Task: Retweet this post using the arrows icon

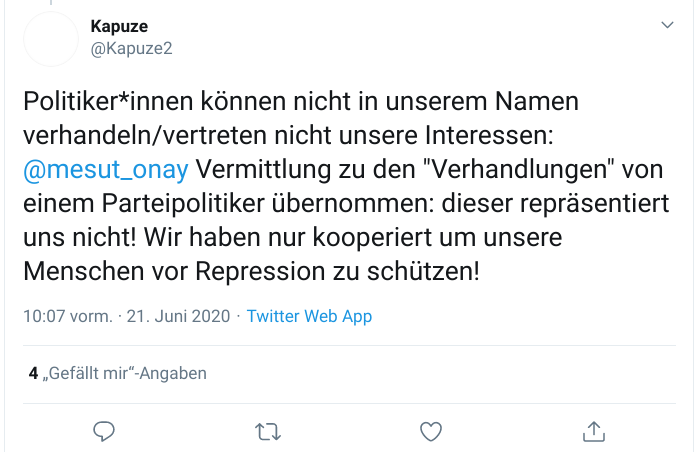Action: point(268,432)
